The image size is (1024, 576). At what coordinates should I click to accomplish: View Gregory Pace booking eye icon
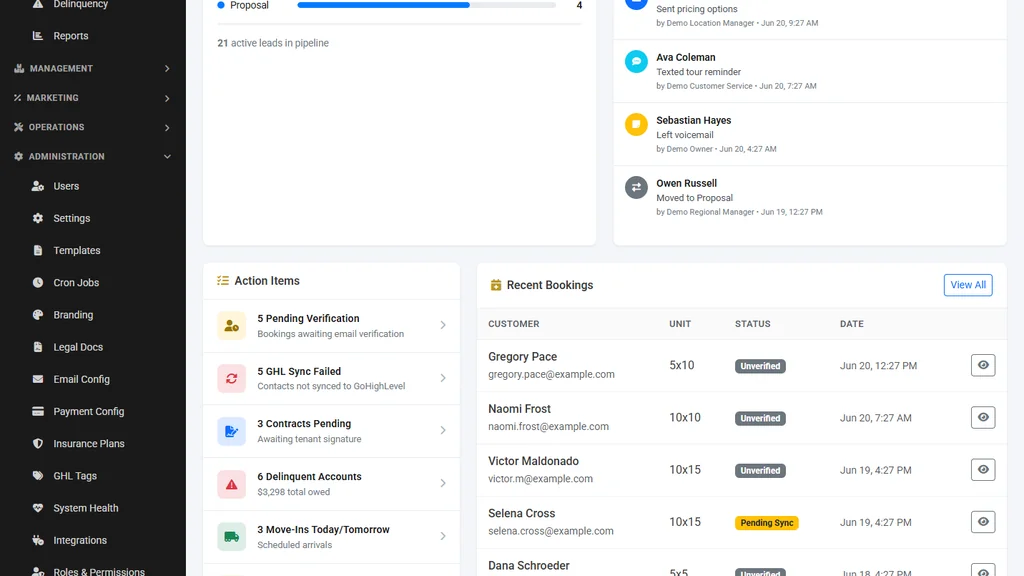pyautogui.click(x=983, y=365)
